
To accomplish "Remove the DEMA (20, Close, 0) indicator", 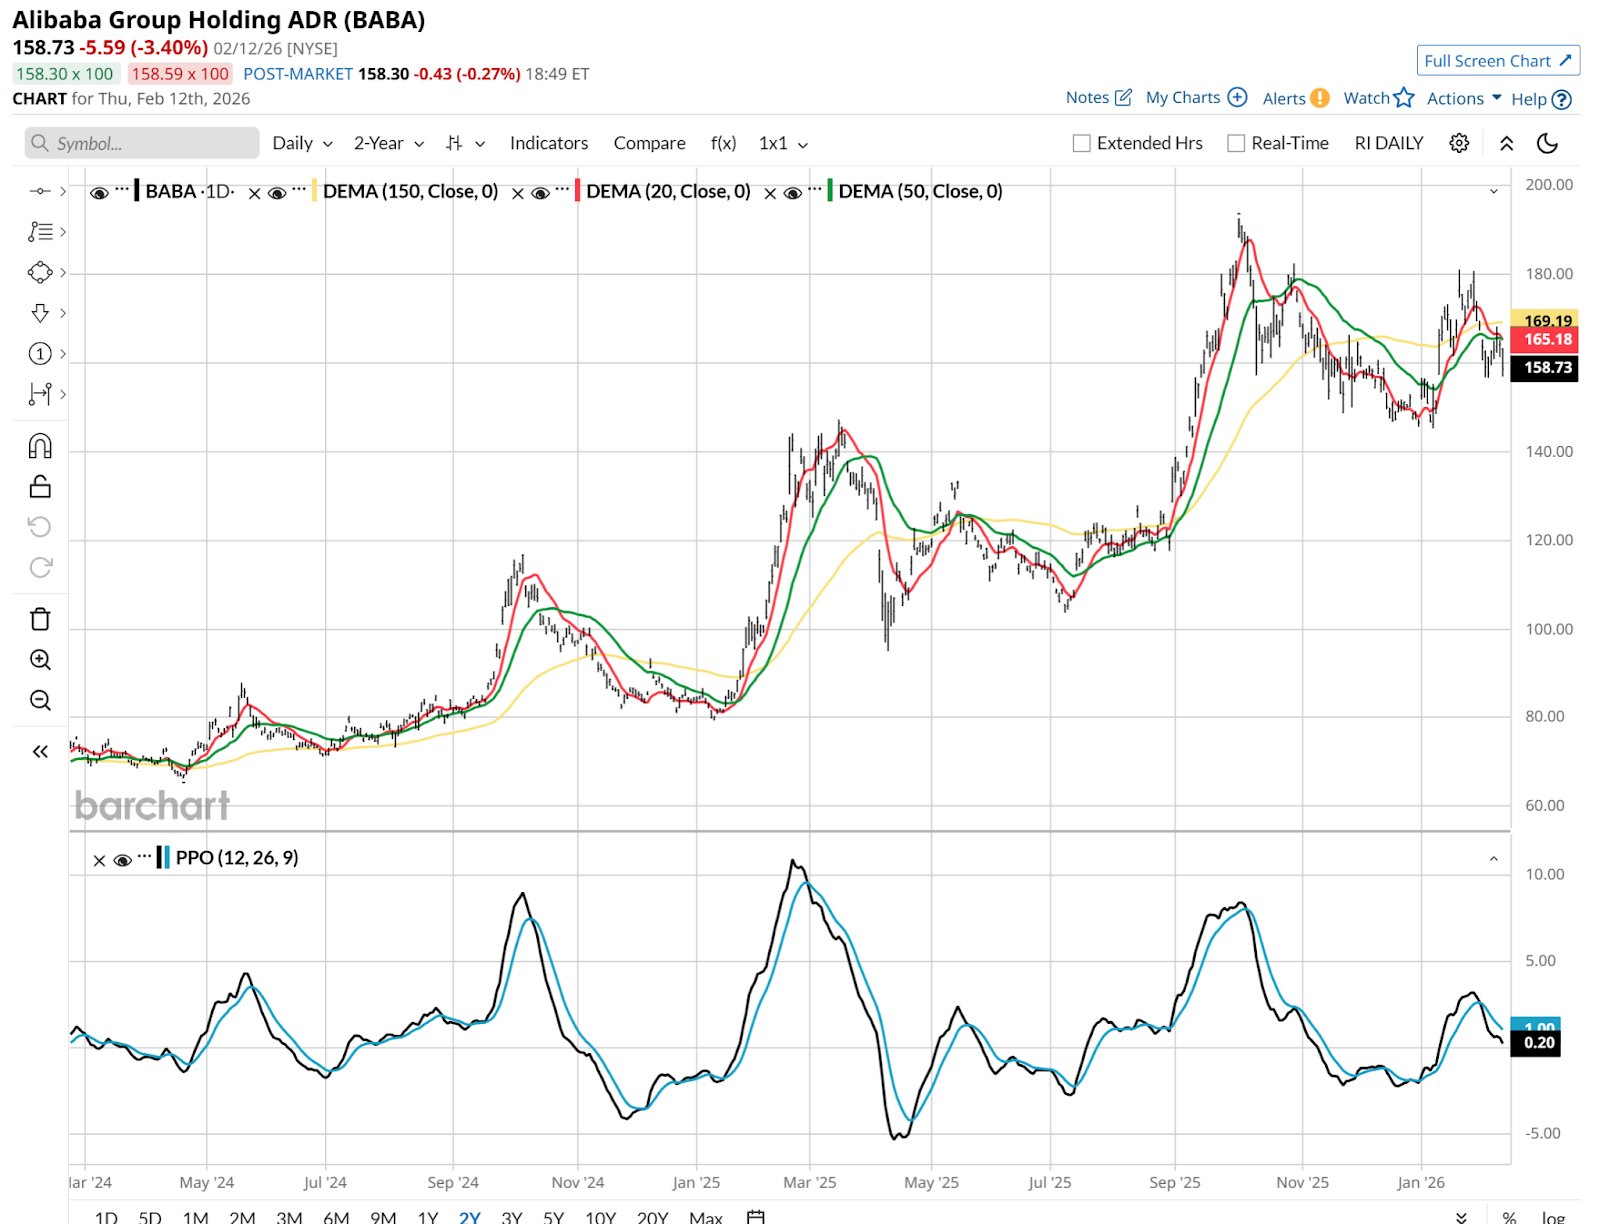I will click(517, 193).
